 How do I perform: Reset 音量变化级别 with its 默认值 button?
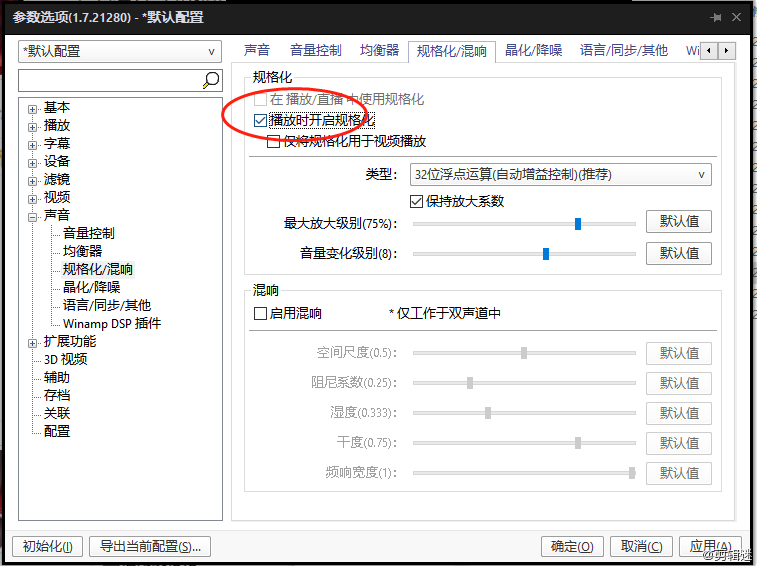679,253
